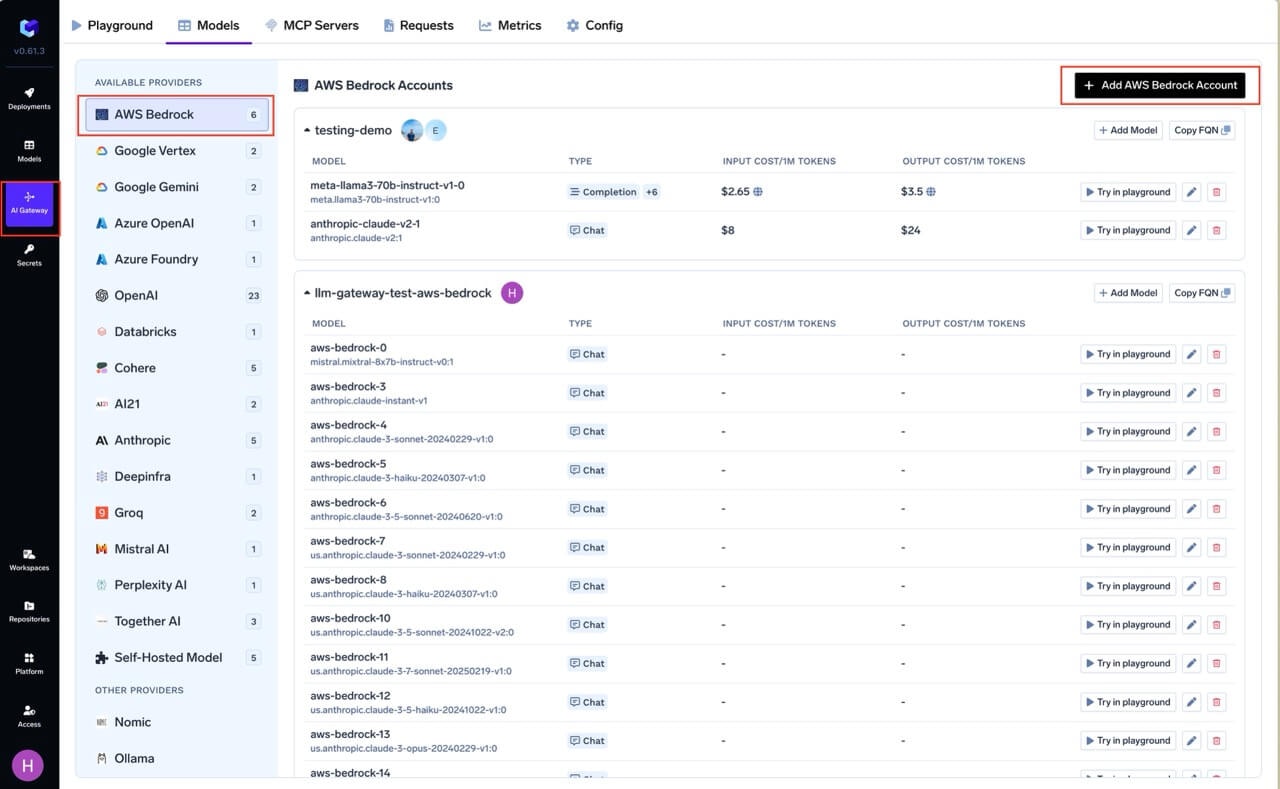The height and width of the screenshot is (789, 1280).
Task: Delete the meta-llama3-70b-instruct-v1-0 model
Action: (x=1216, y=192)
